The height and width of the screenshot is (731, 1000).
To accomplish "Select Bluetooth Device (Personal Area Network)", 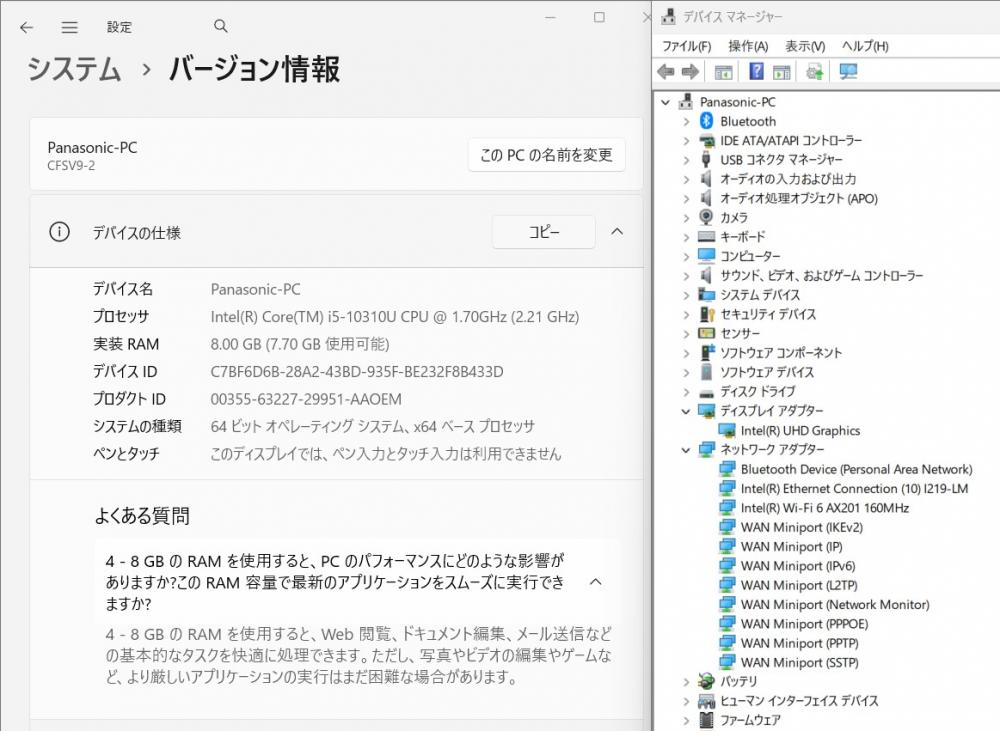I will point(857,469).
